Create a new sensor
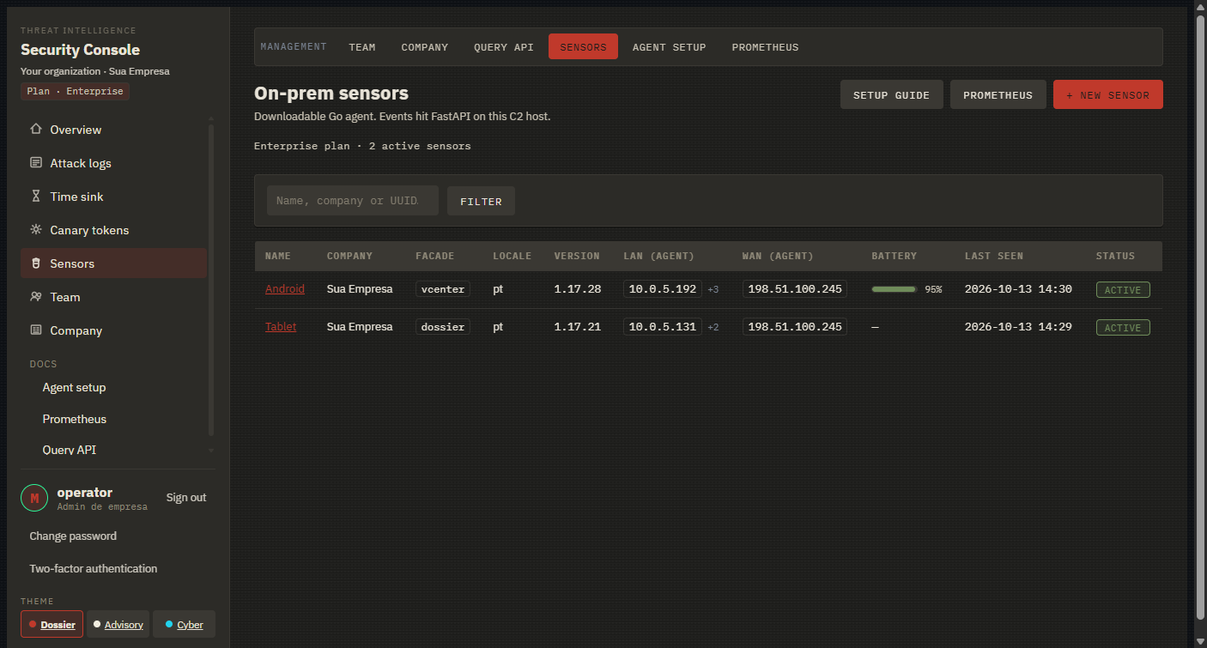The image size is (1207, 648). tap(1108, 95)
